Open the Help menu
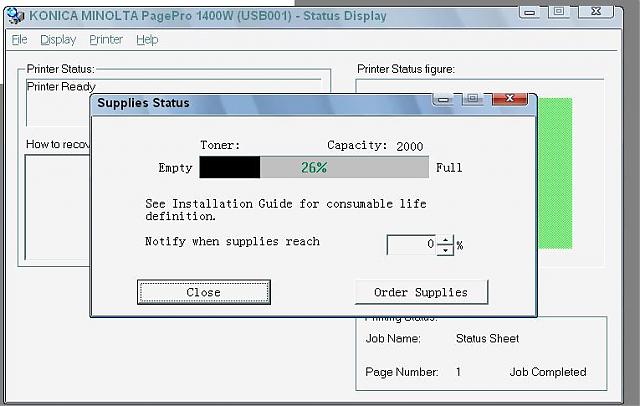640x406 pixels. pyautogui.click(x=147, y=39)
